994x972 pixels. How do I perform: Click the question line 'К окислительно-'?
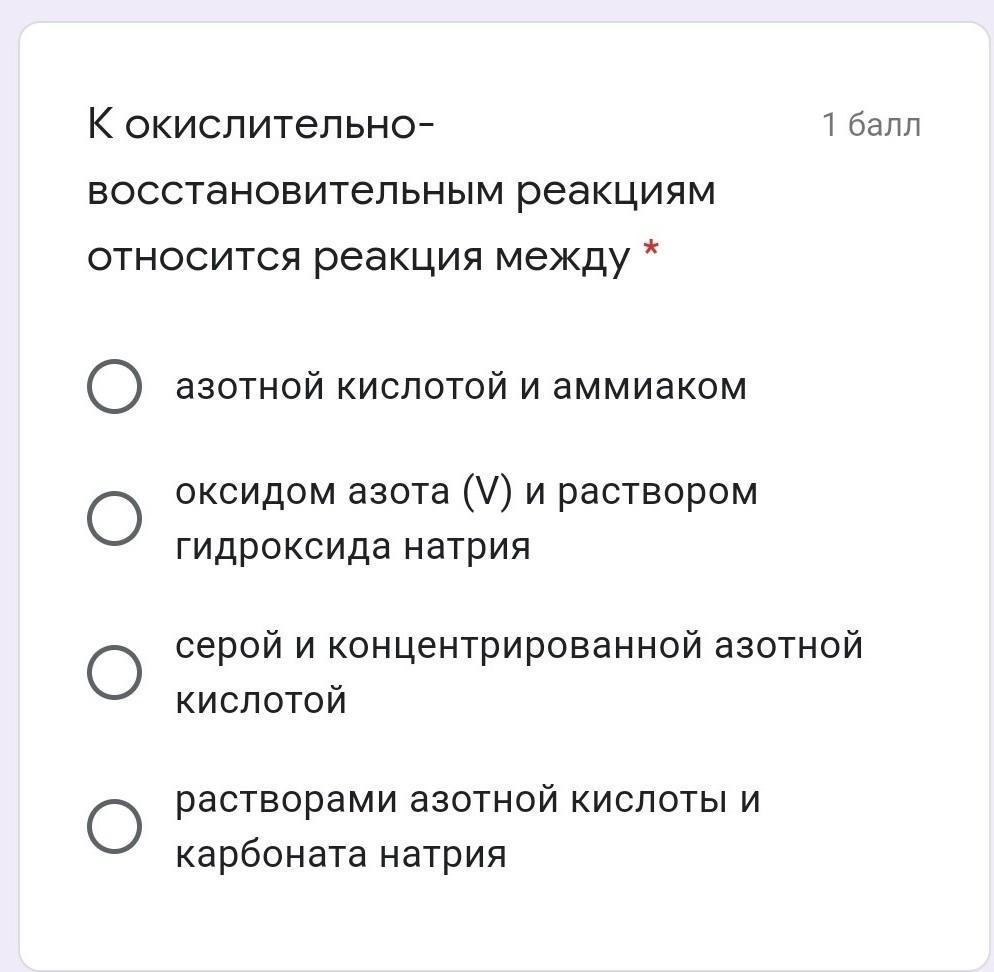tap(261, 125)
